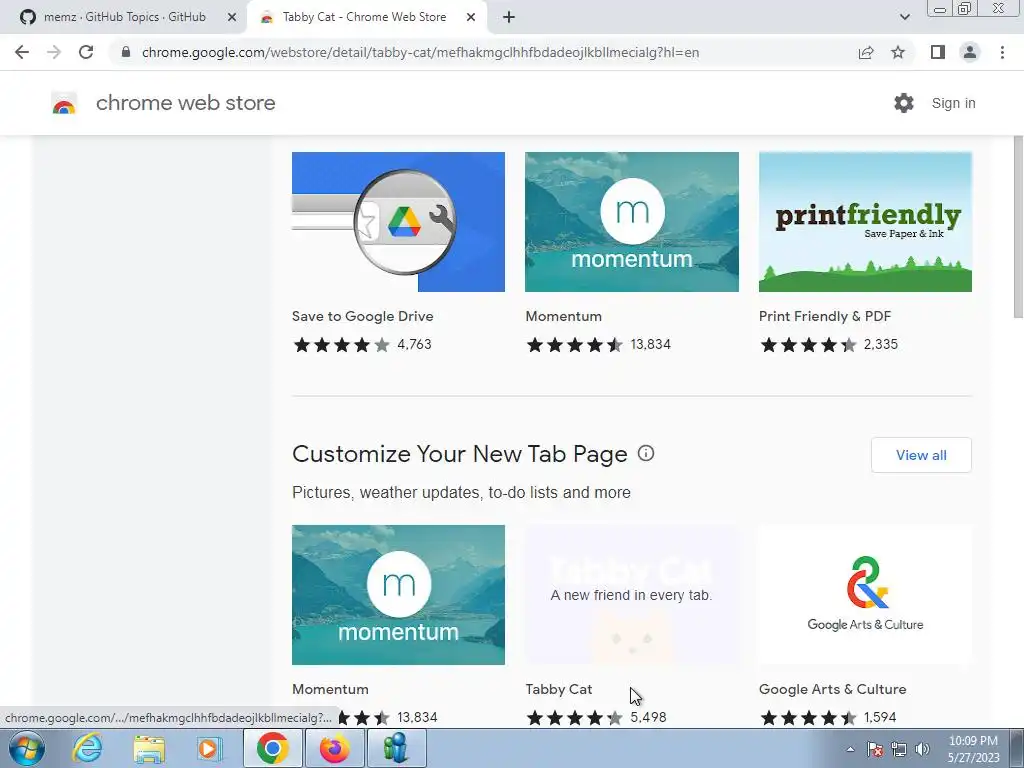This screenshot has height=768, width=1024.
Task: Open a new browser tab
Action: tap(509, 17)
